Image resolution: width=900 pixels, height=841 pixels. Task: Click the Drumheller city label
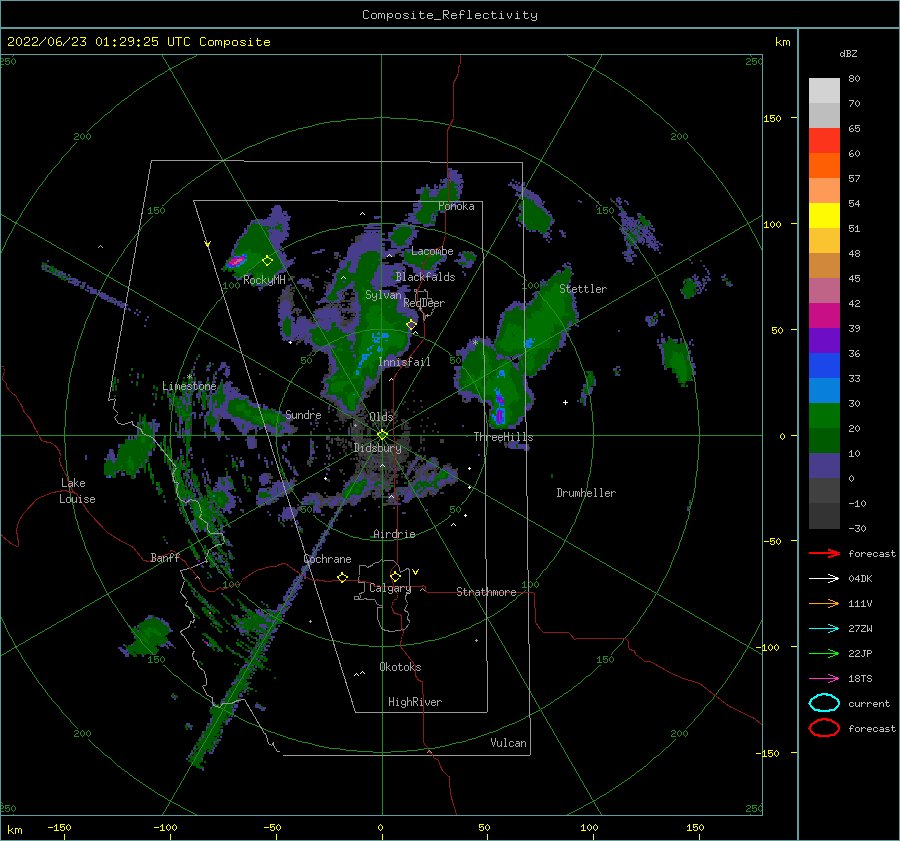pos(586,493)
